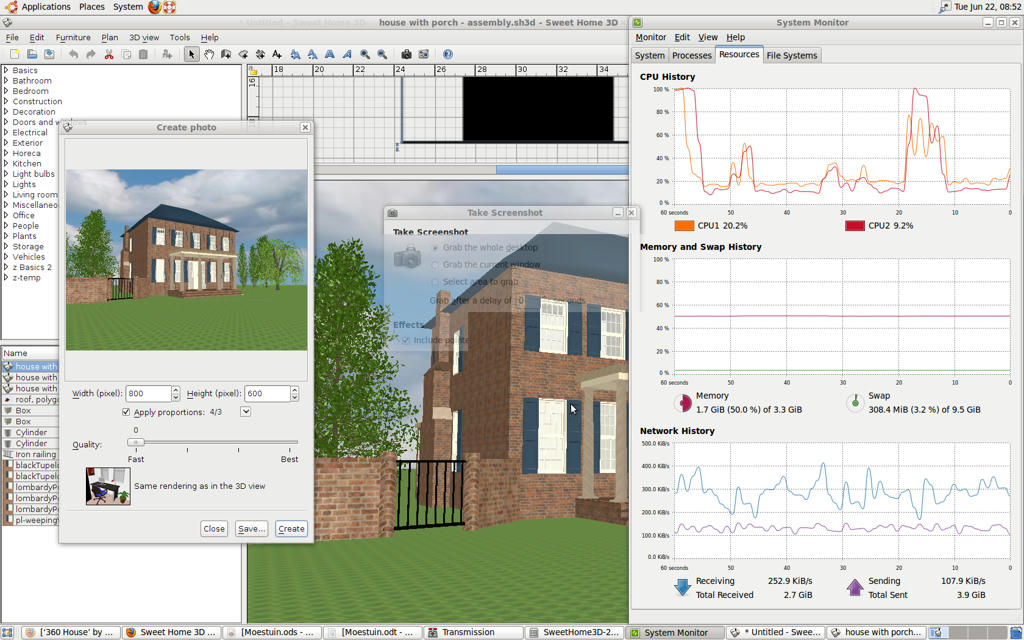Viewport: 1024px width, 640px height.
Task: Expand the Bedroom catalog category
Action: pyautogui.click(x=6, y=91)
